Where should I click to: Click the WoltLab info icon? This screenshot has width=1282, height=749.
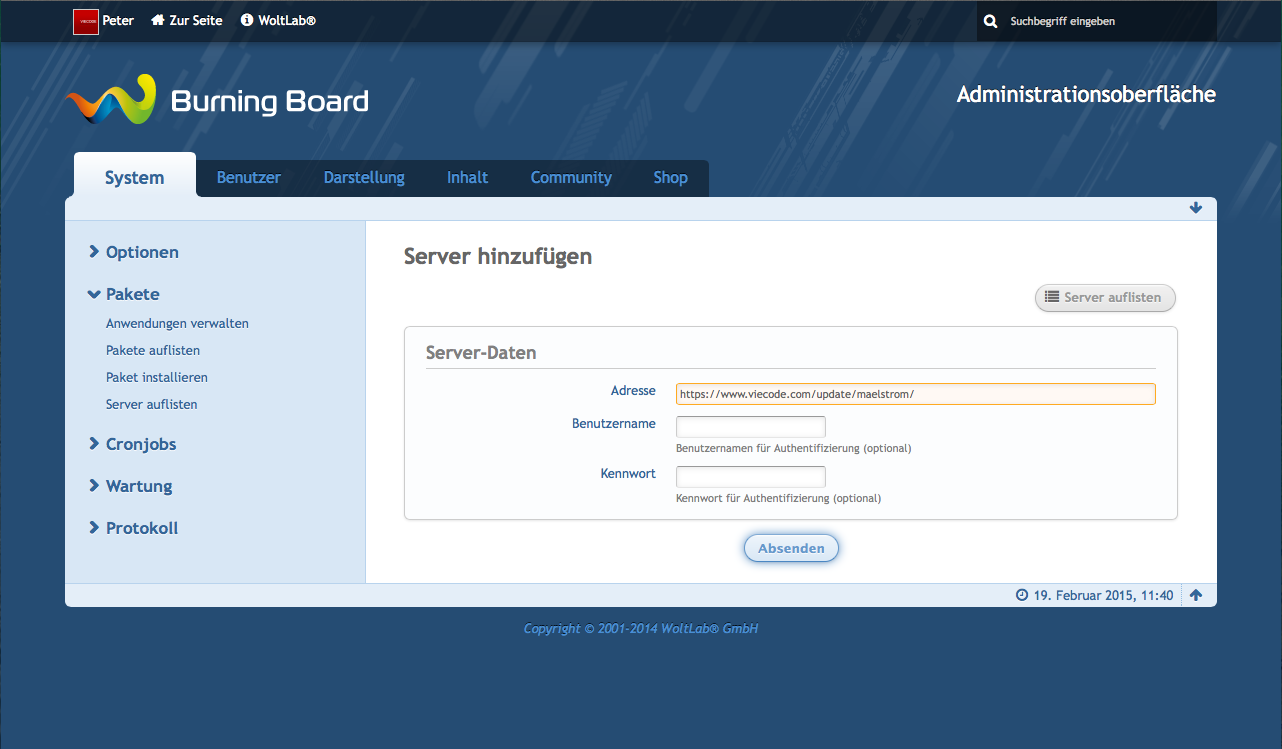[x=247, y=21]
